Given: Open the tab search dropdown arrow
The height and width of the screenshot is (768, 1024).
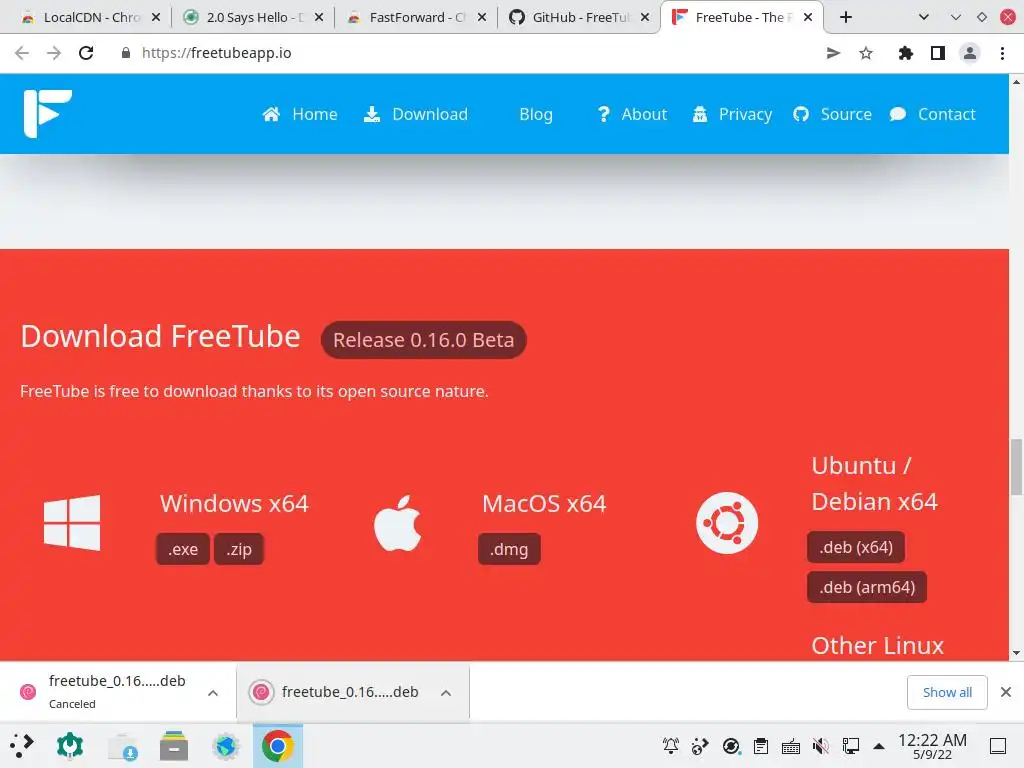Looking at the screenshot, I should (923, 18).
